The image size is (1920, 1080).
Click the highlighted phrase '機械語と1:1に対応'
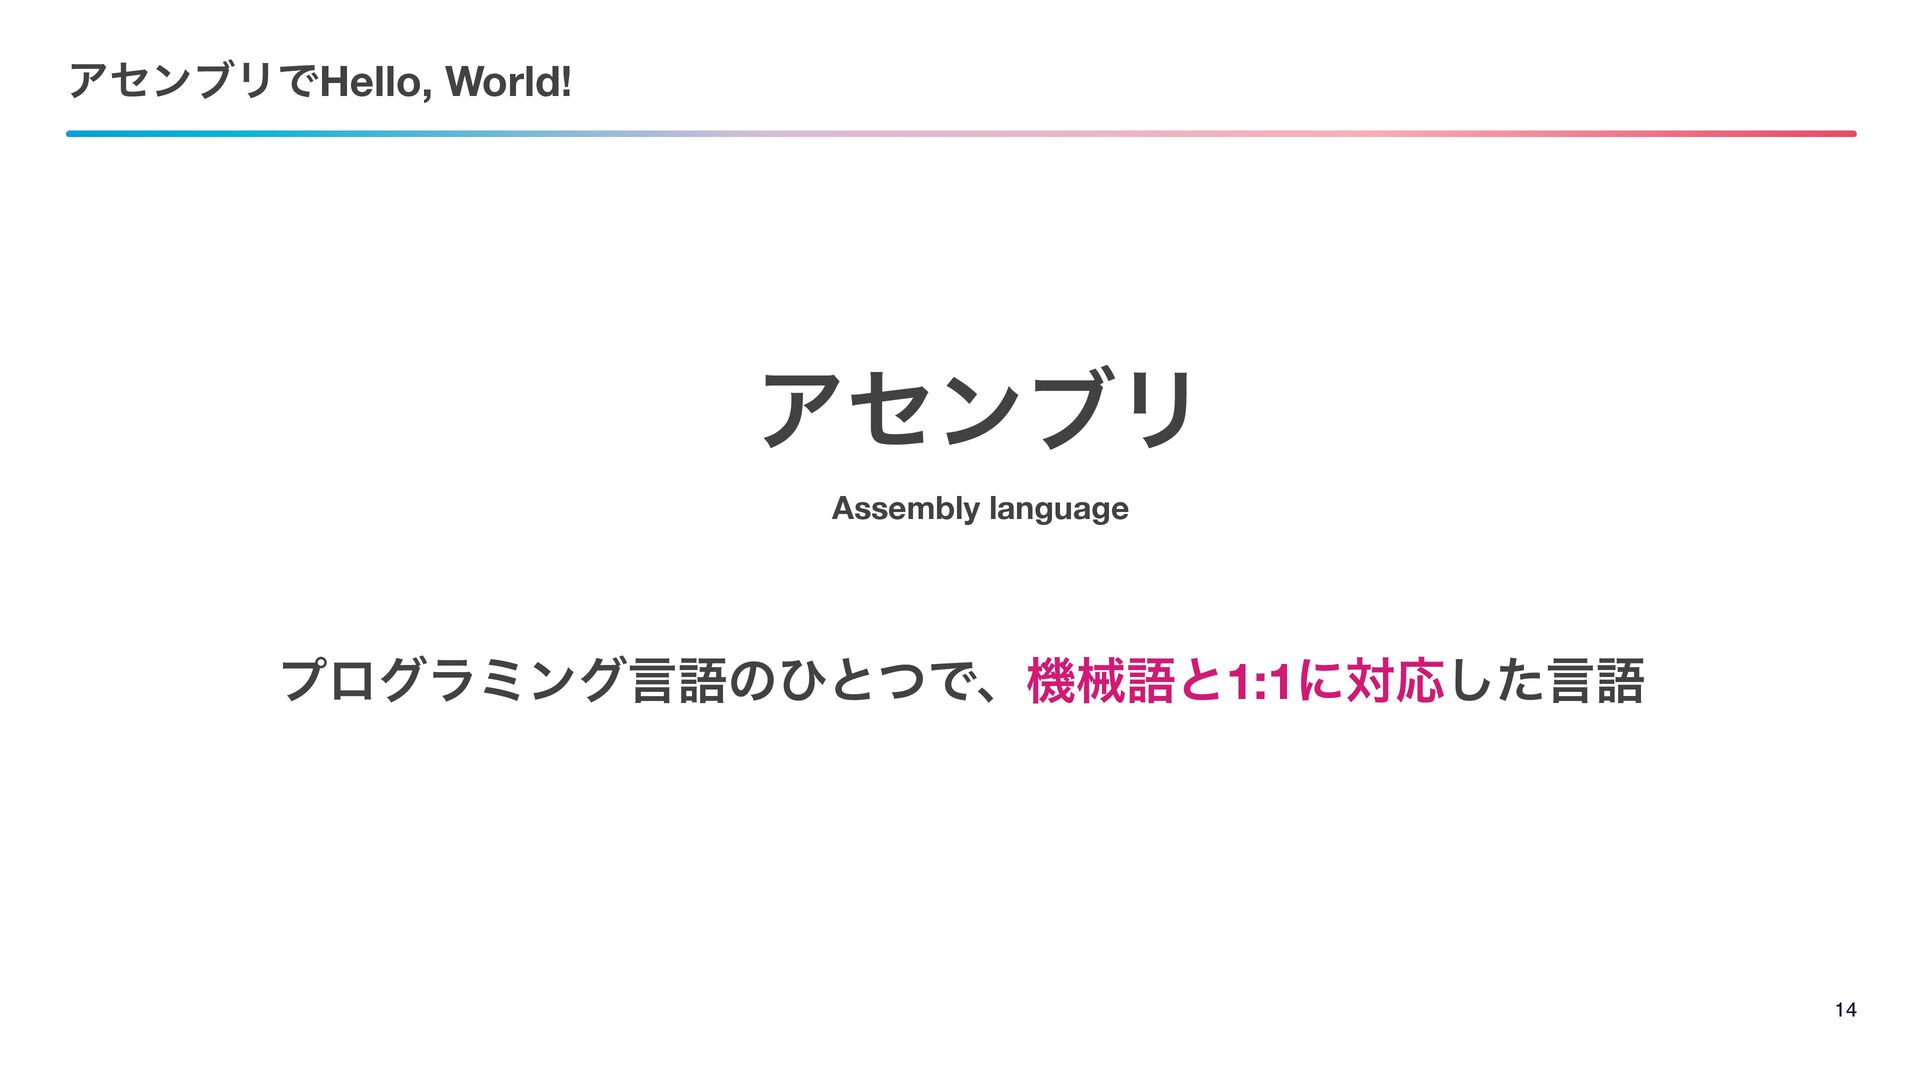(1235, 681)
